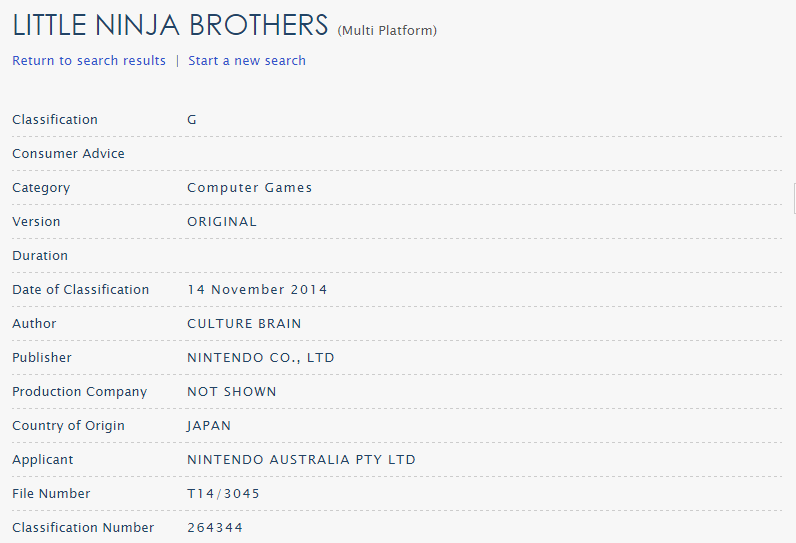Click the Duration field label

(40, 256)
